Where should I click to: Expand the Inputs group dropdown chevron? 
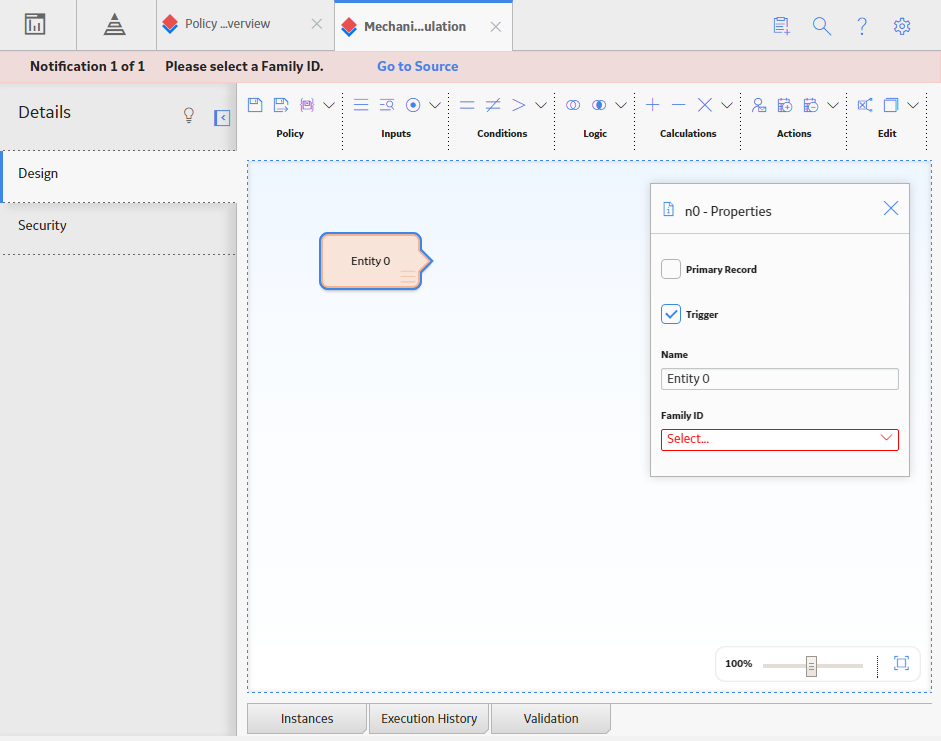click(435, 105)
